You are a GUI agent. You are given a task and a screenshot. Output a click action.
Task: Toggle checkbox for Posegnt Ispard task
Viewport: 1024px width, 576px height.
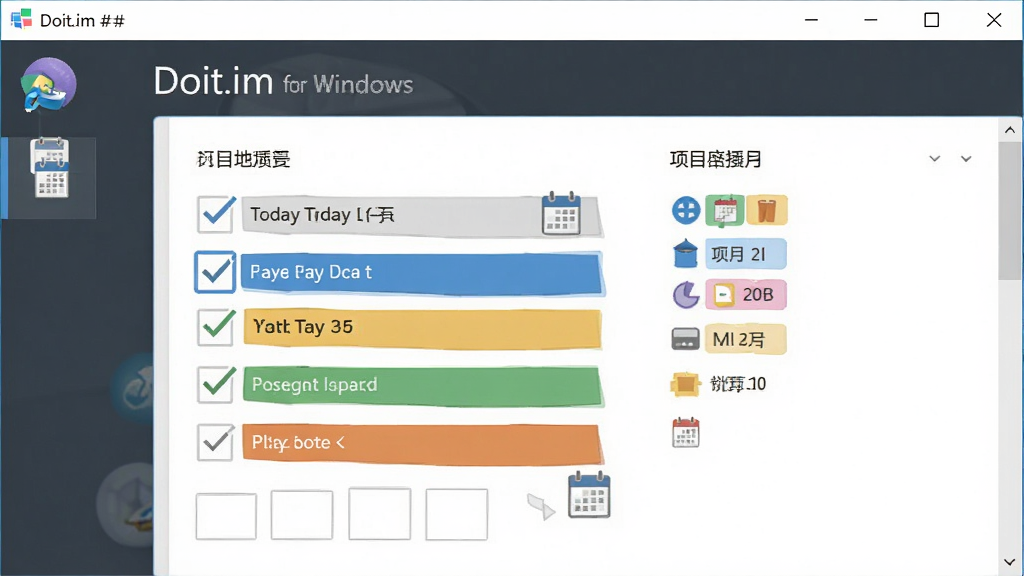[216, 384]
